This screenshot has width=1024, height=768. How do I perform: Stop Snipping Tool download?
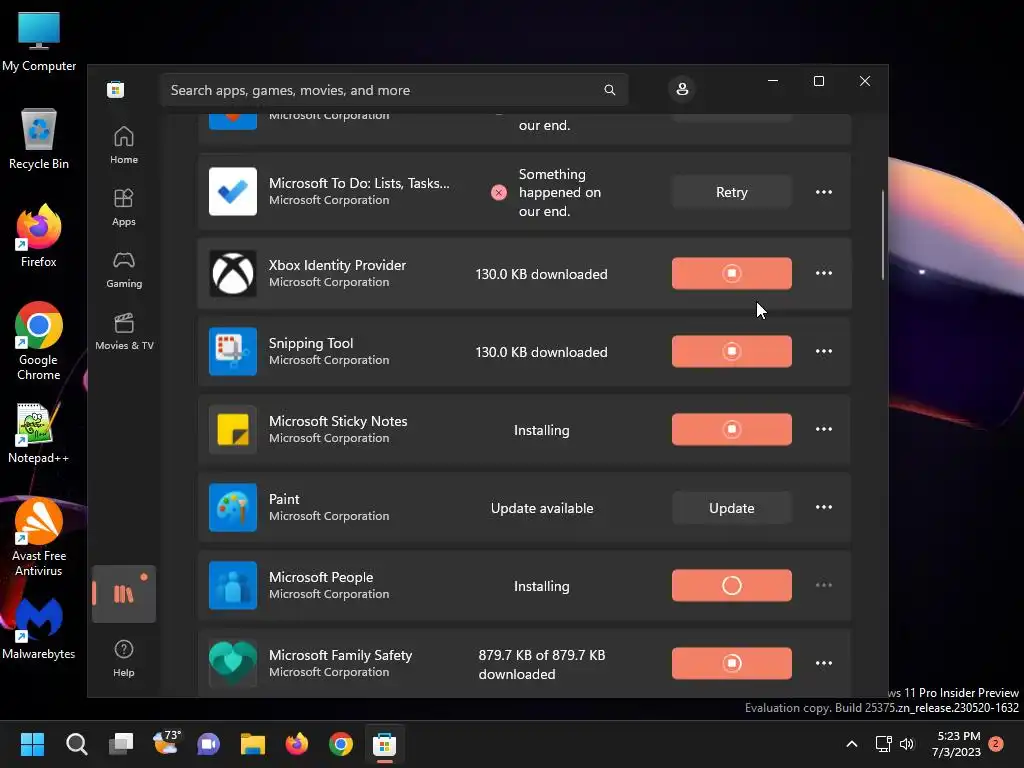731,351
